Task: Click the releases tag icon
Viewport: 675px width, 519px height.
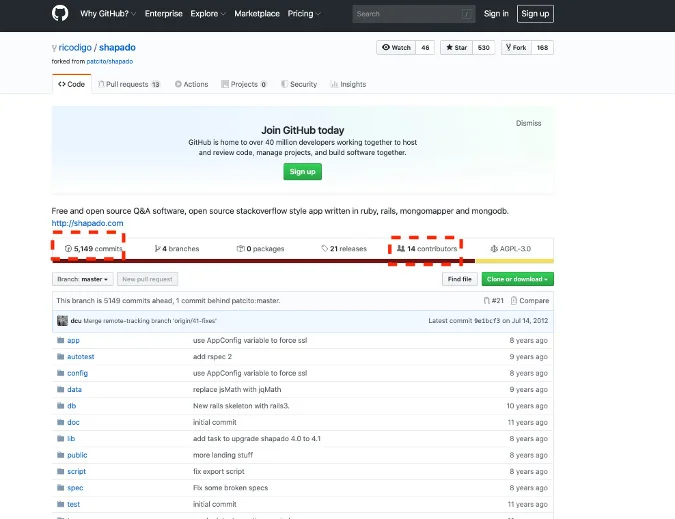Action: (x=325, y=248)
